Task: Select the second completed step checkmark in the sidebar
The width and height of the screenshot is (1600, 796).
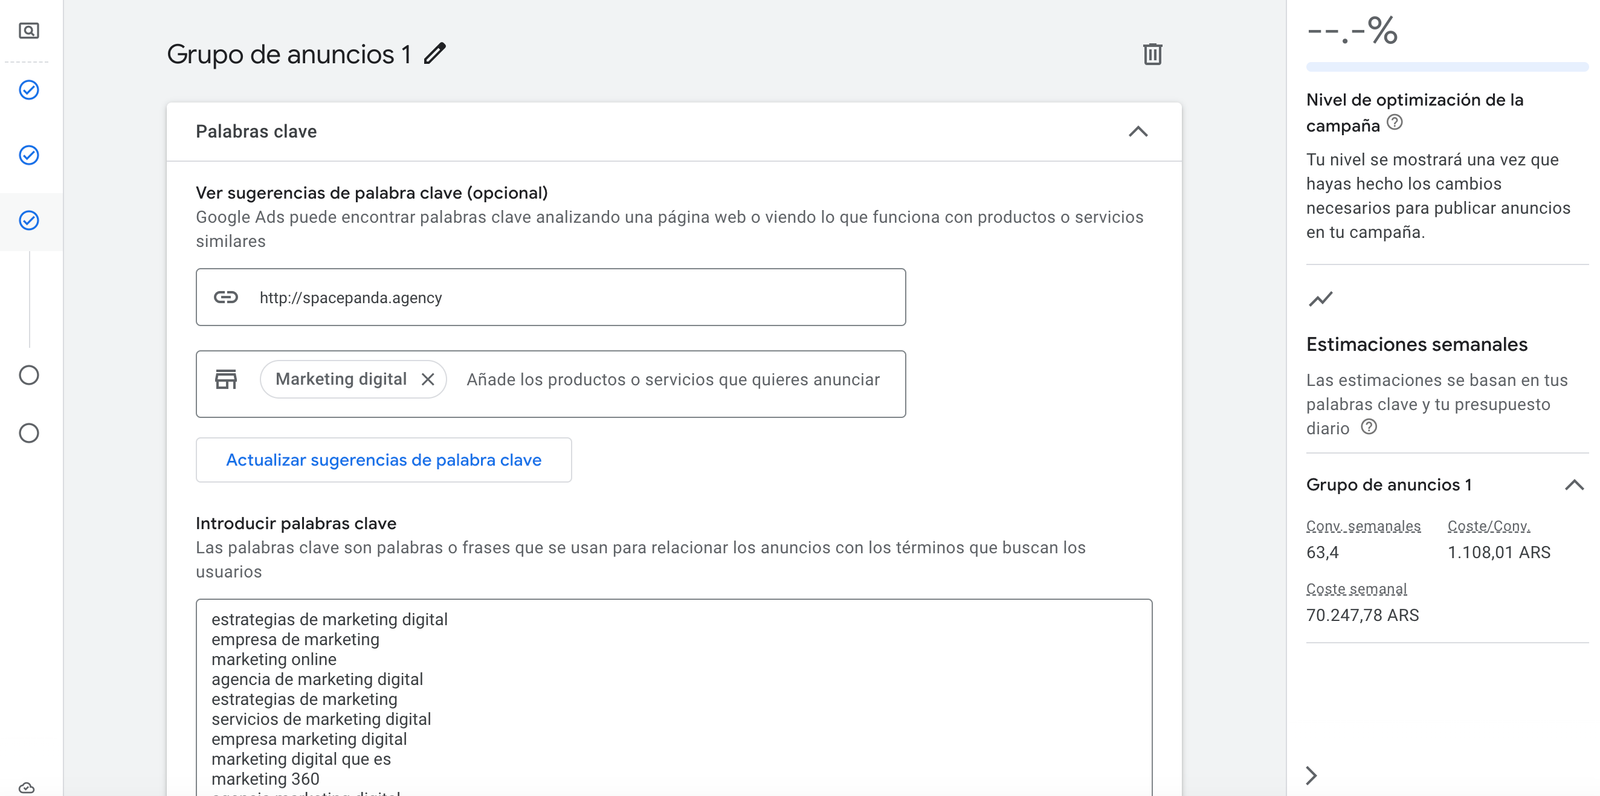Action: click(x=29, y=155)
